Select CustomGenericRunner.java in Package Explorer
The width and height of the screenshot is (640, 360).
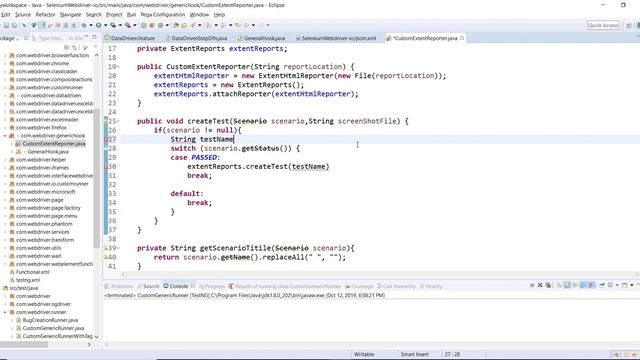point(53,328)
